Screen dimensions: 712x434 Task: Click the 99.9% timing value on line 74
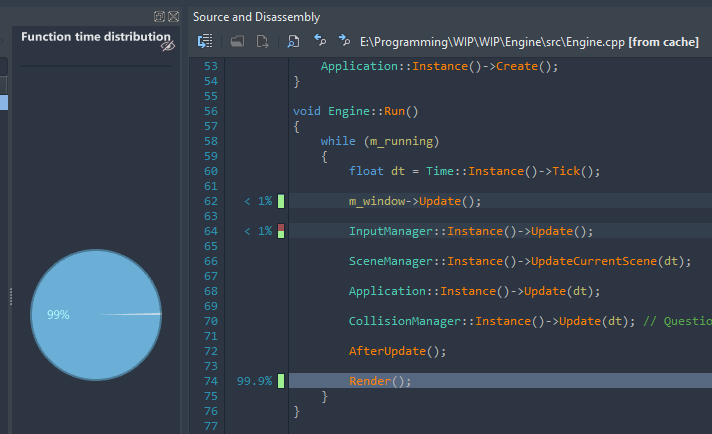point(254,381)
